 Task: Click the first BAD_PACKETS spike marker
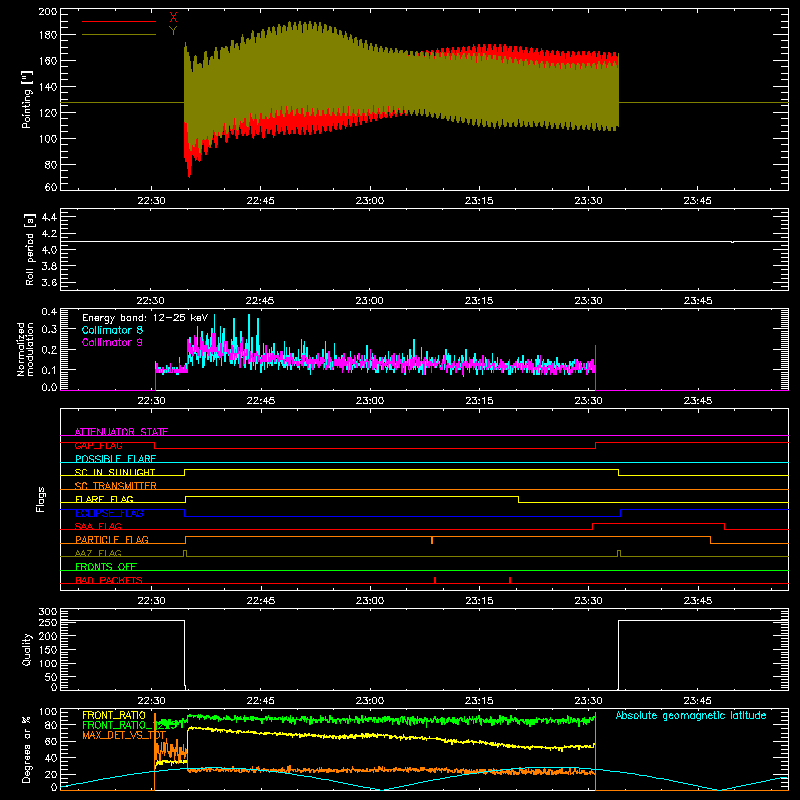coord(435,580)
